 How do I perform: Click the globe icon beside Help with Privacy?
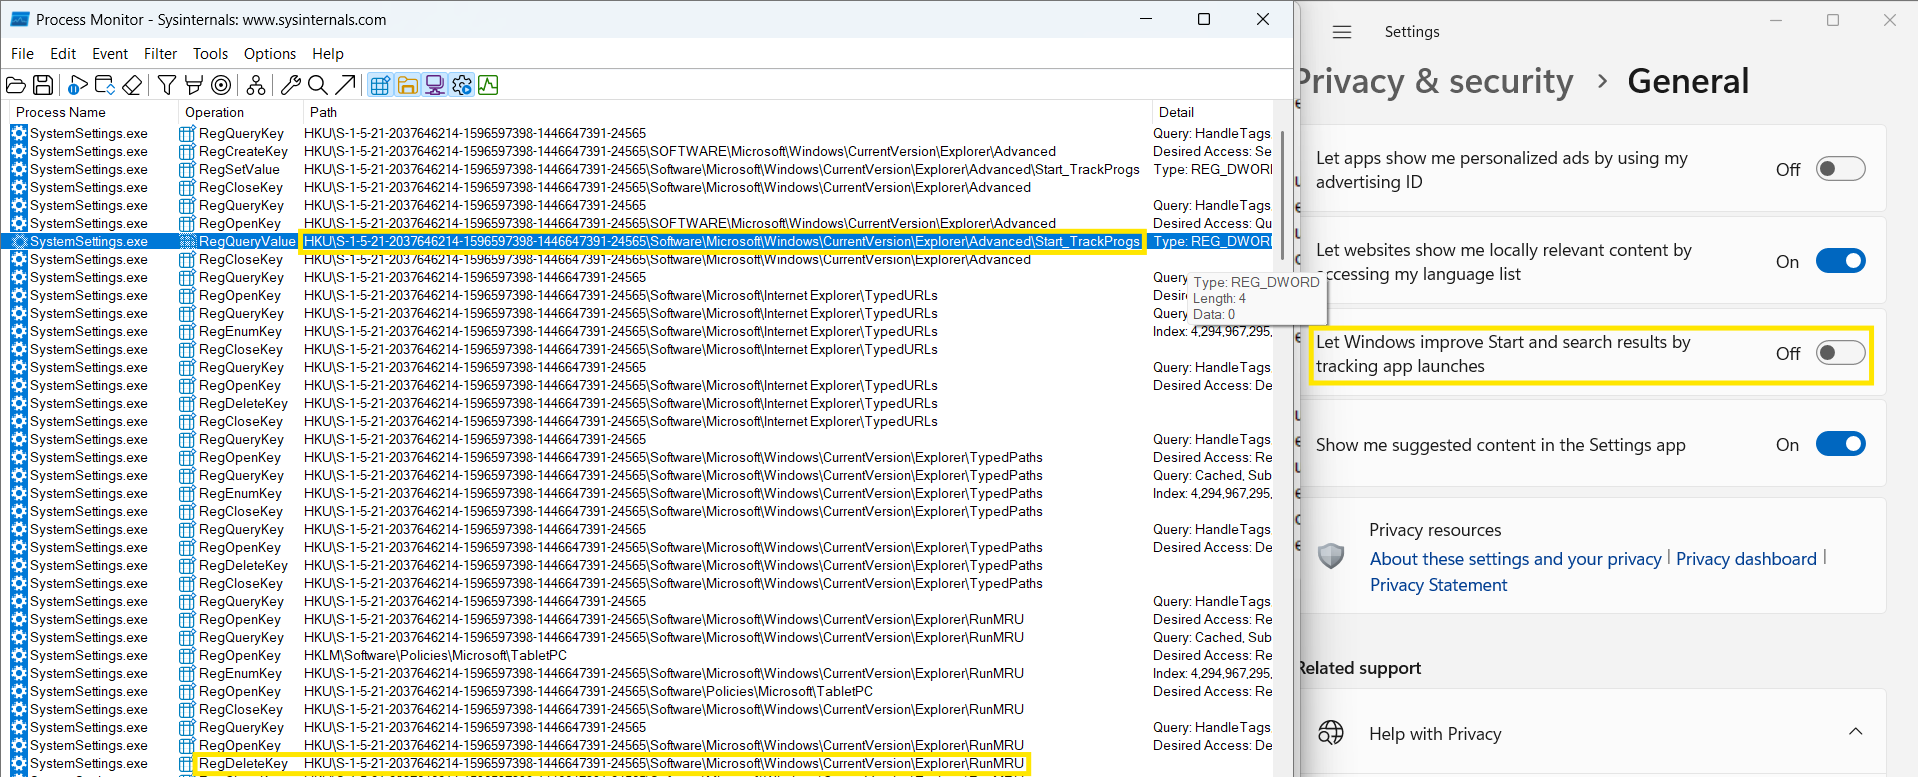(x=1331, y=733)
